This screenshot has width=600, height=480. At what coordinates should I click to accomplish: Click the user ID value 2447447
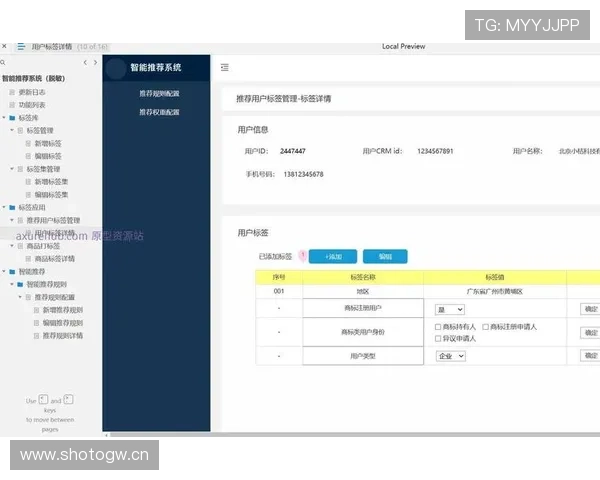293,151
